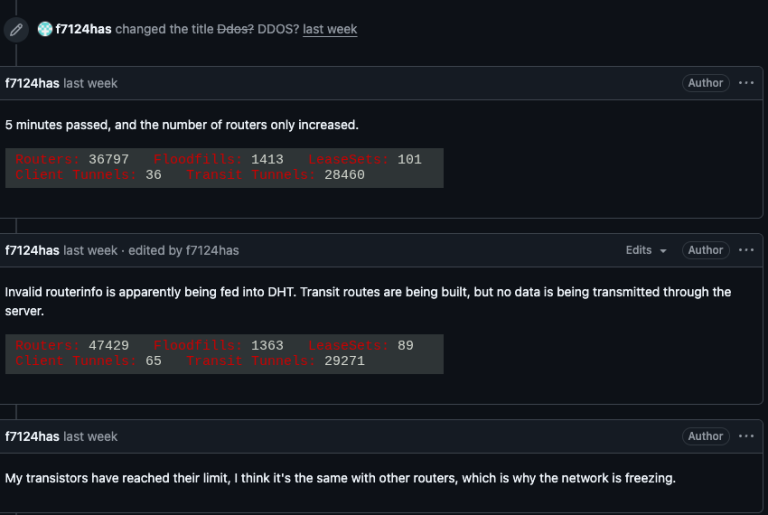Click the Author badge on edited comment
The width and height of the screenshot is (768, 515).
(x=705, y=250)
